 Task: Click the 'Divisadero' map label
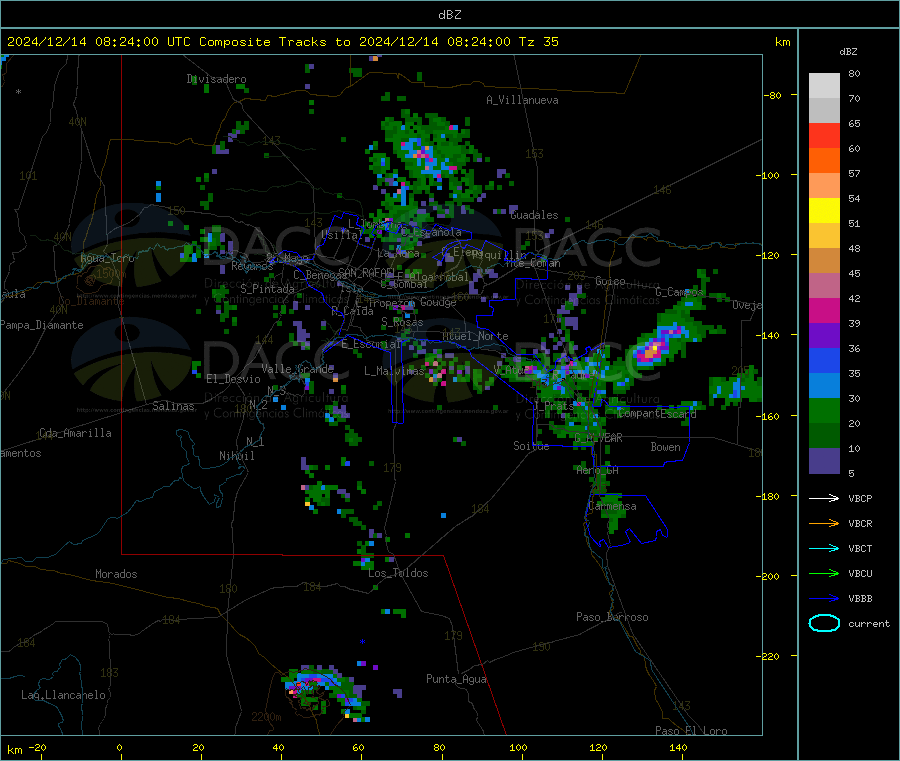pos(216,79)
